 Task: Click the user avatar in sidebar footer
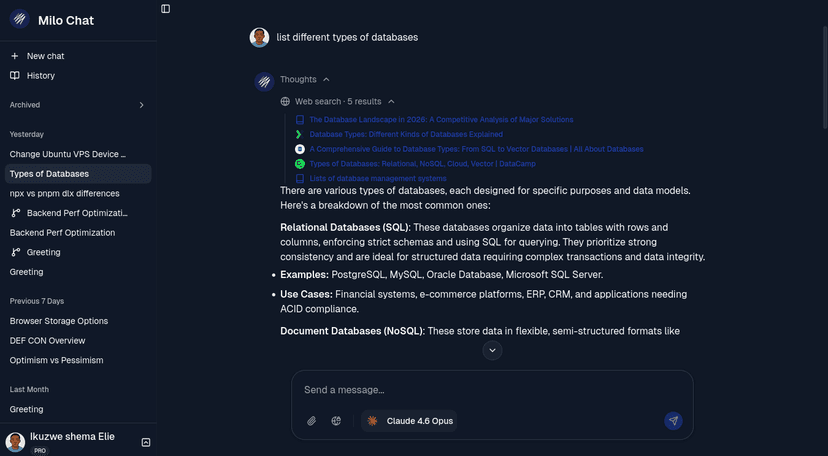click(x=16, y=441)
